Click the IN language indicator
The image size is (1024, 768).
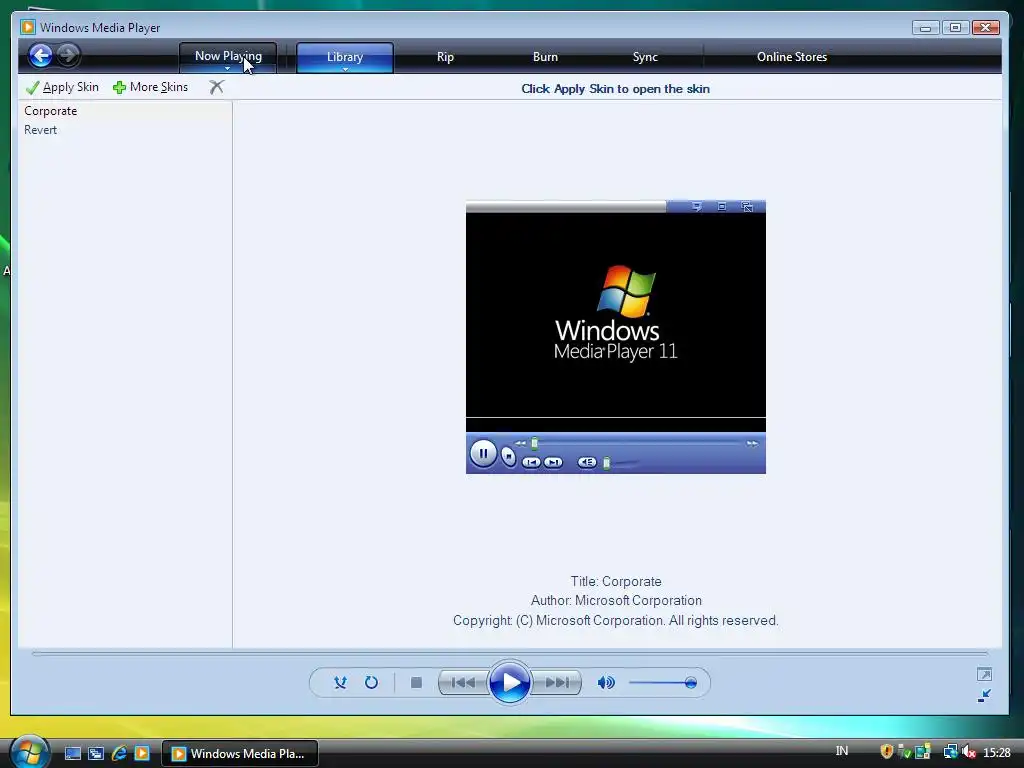842,752
